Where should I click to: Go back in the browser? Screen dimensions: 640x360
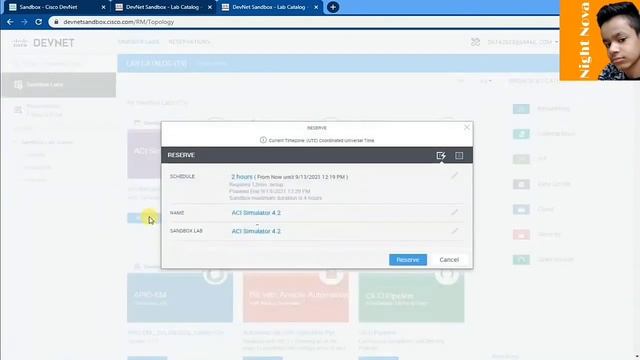coord(10,22)
